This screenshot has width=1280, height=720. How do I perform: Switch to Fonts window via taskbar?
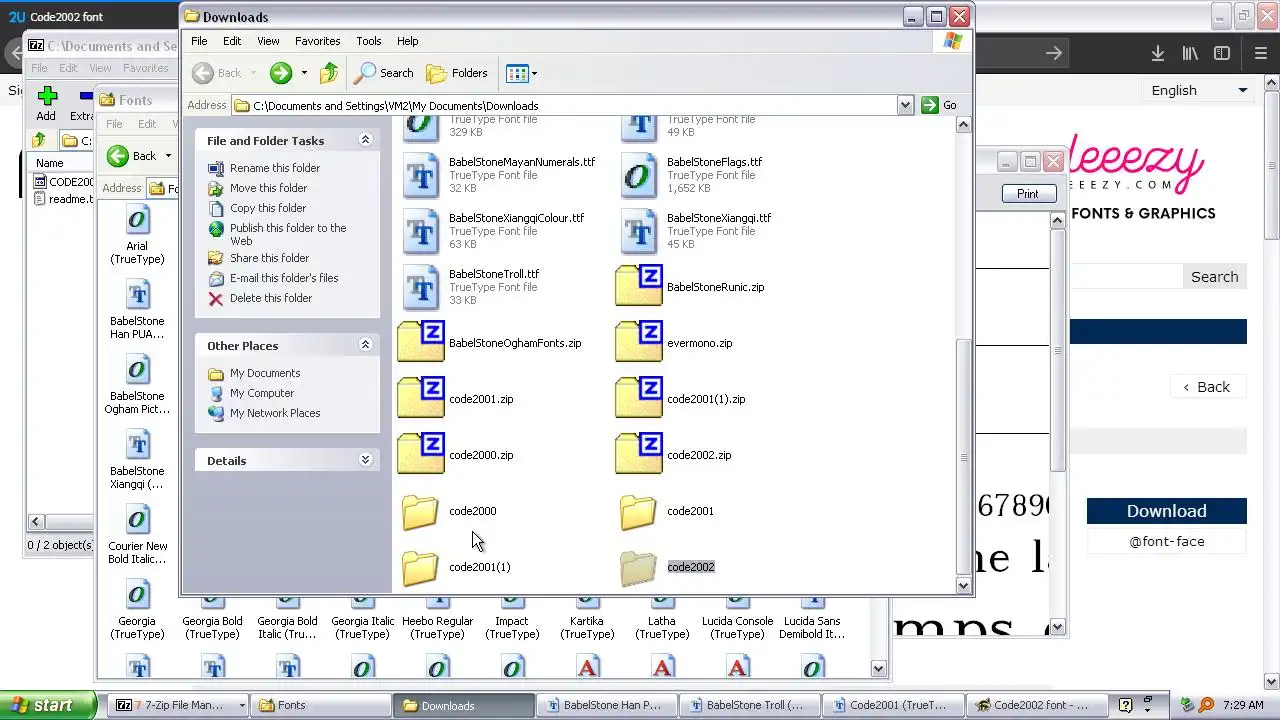320,705
